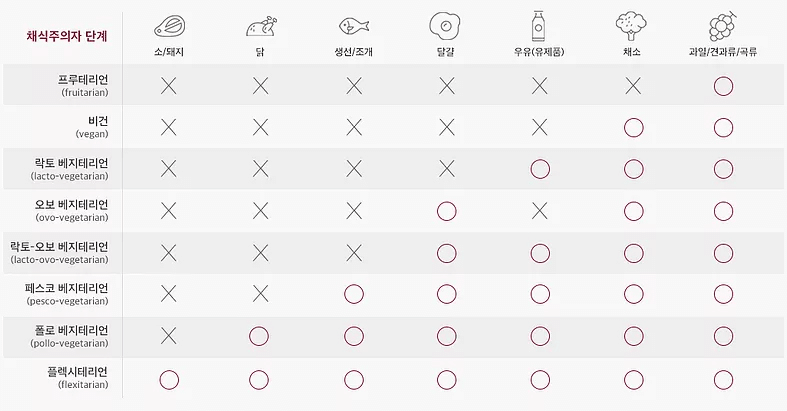Select the 프루테리언 (fruitarian) row label
Image resolution: width=787 pixels, height=411 pixels.
pyautogui.click(x=76, y=85)
